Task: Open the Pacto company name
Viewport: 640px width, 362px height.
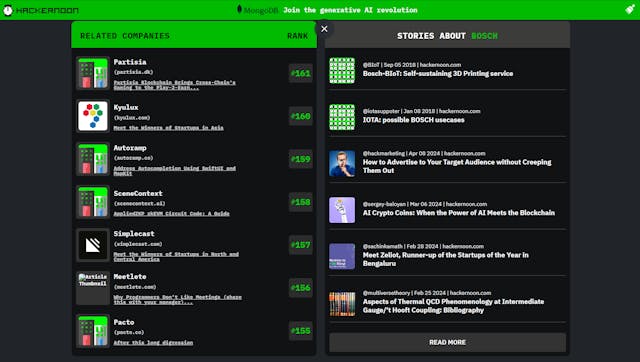Action: [x=124, y=322]
